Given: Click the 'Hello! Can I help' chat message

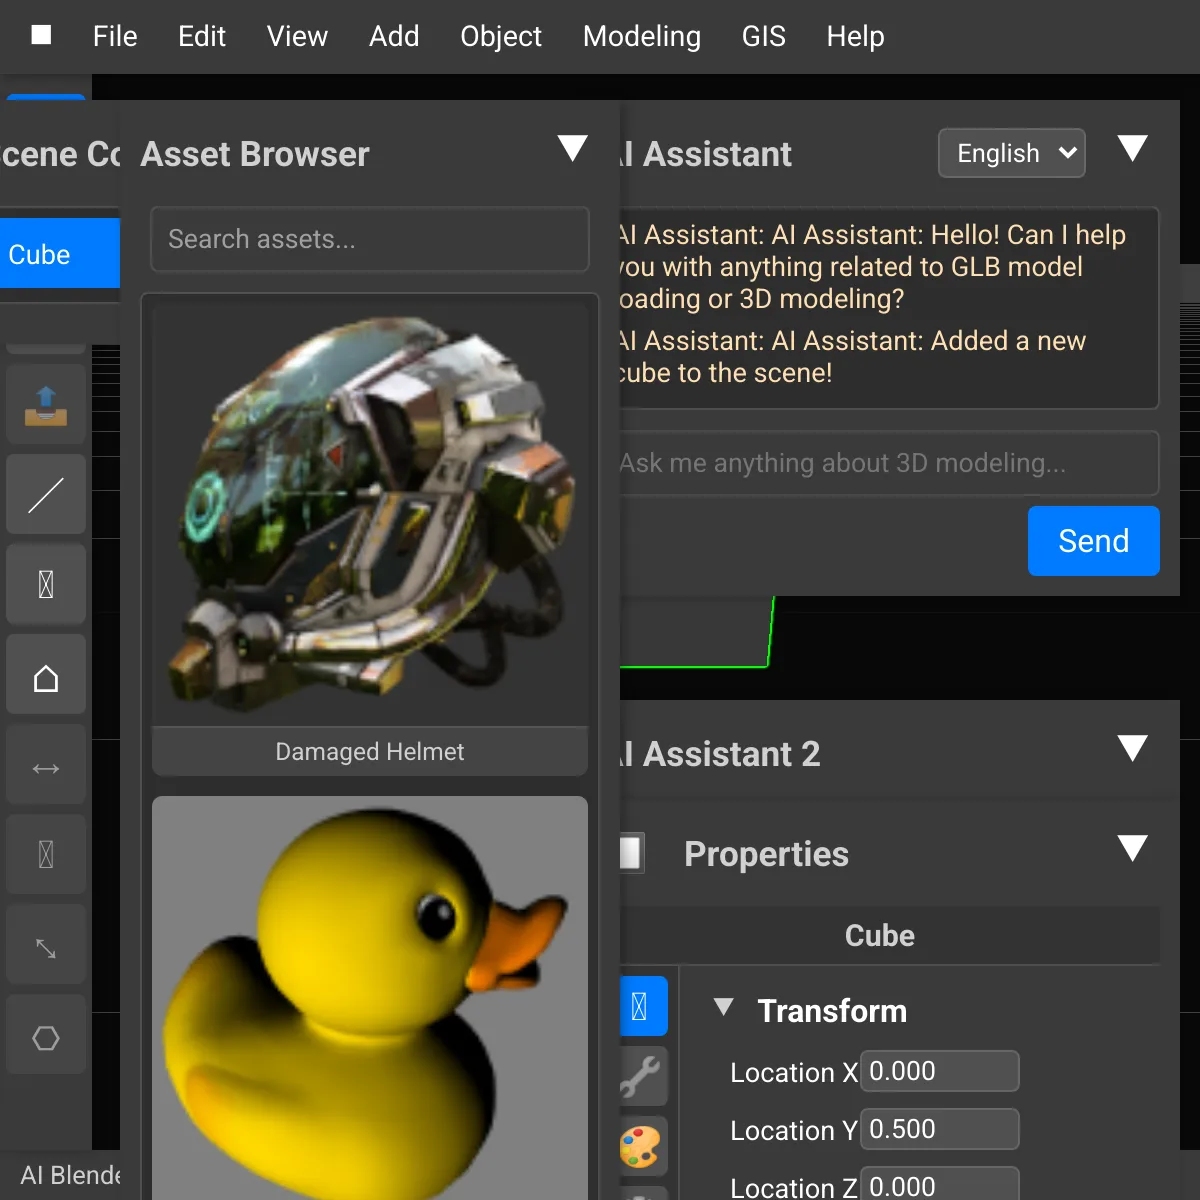Looking at the screenshot, I should pyautogui.click(x=872, y=267).
